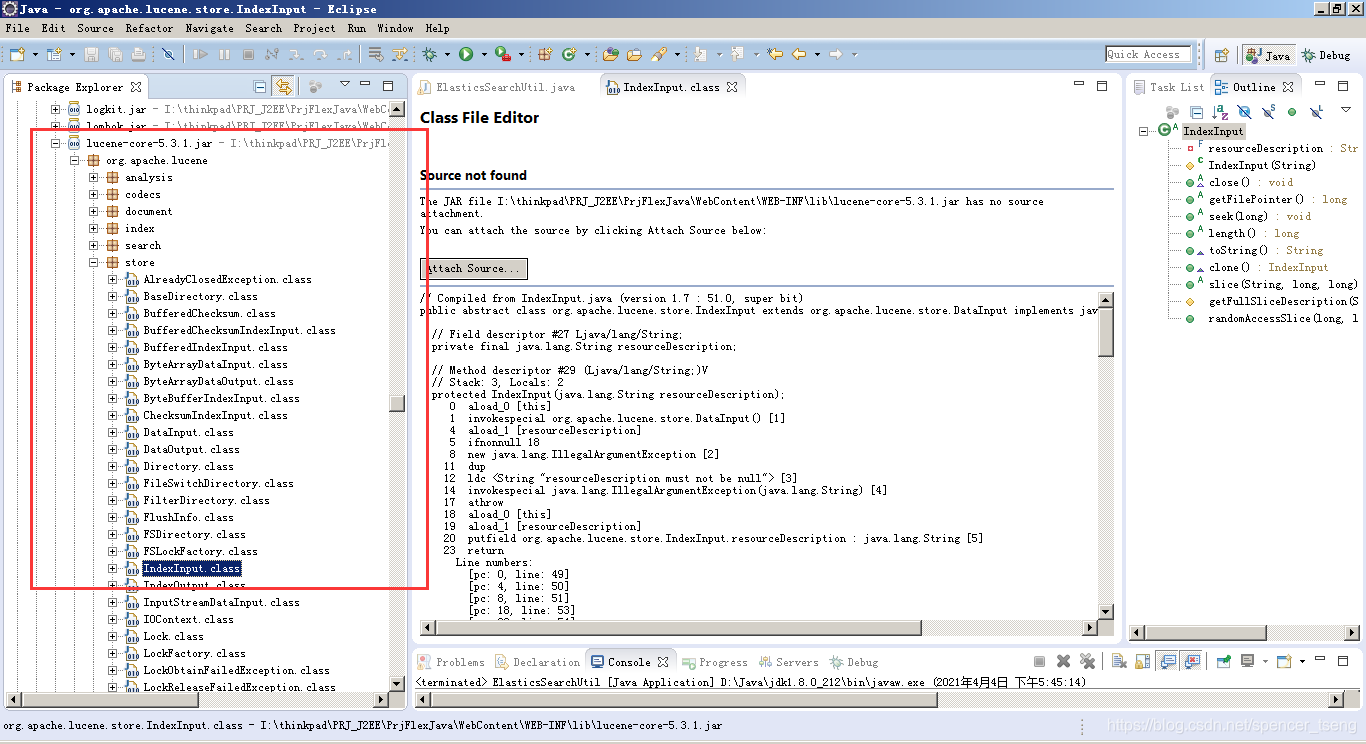Viewport: 1366px width, 744px height.
Task: Click the Attach Source button
Action: tap(473, 268)
